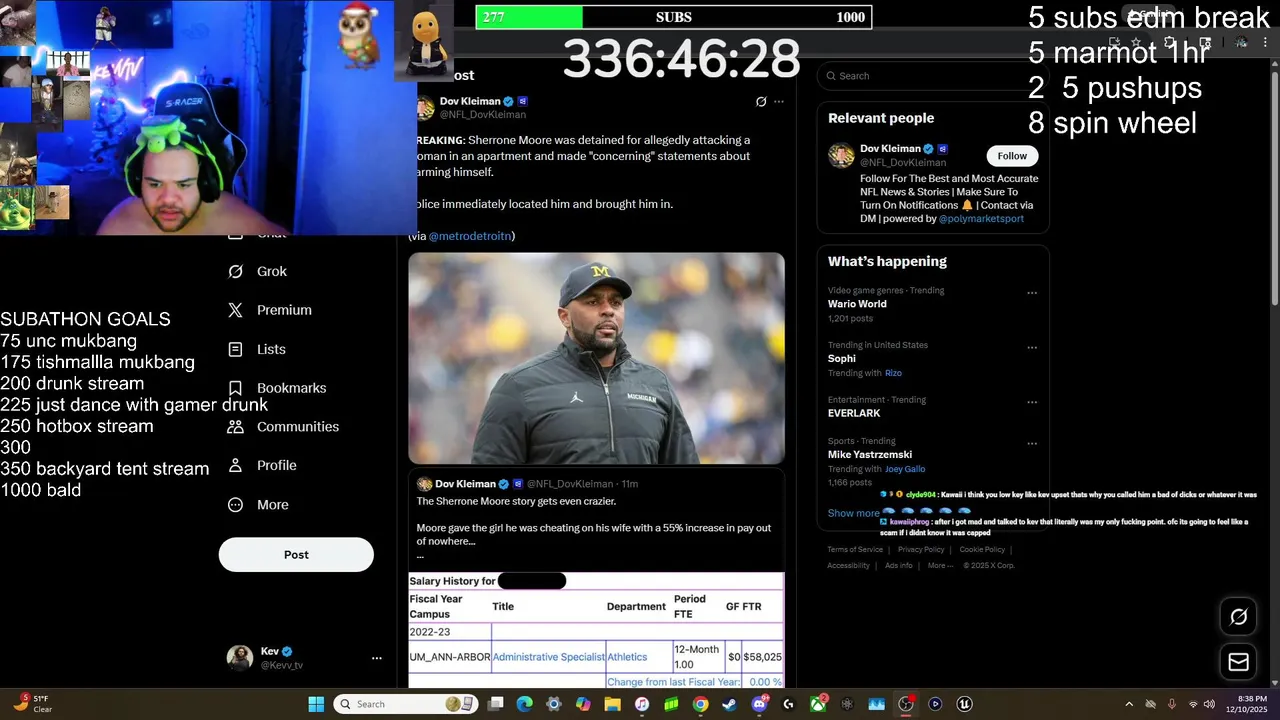Open options for EVERLARK trend

1032,403
